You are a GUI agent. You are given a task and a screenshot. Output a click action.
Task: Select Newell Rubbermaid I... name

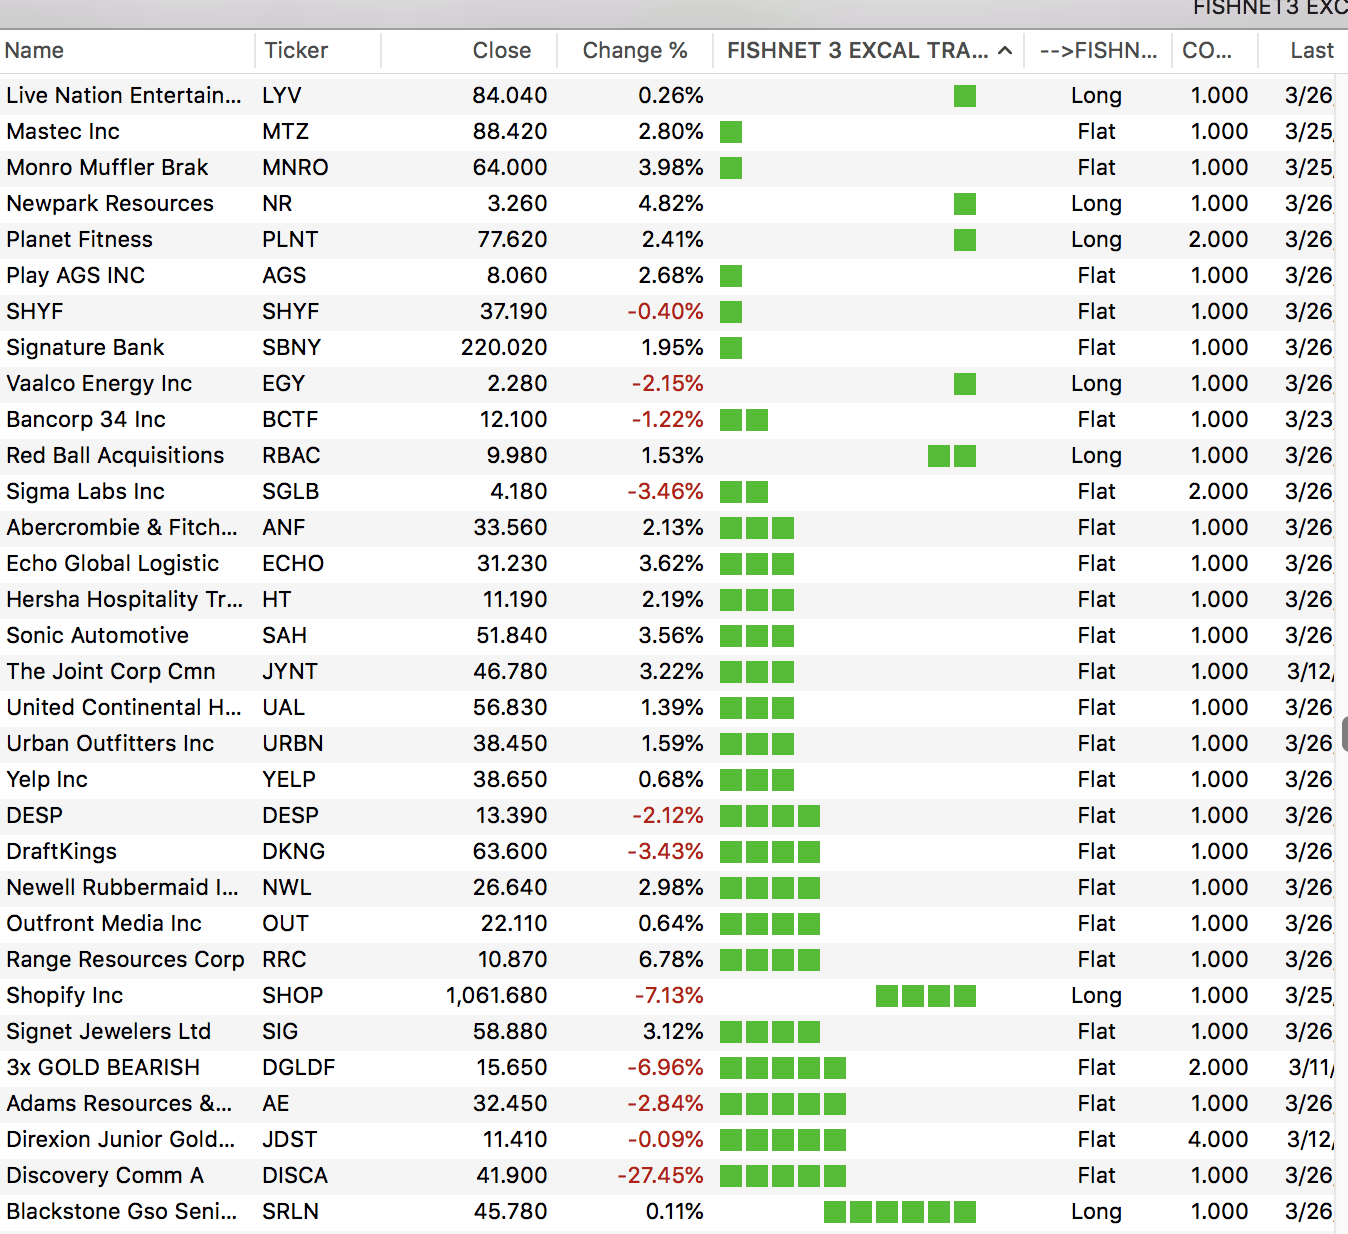tap(122, 888)
